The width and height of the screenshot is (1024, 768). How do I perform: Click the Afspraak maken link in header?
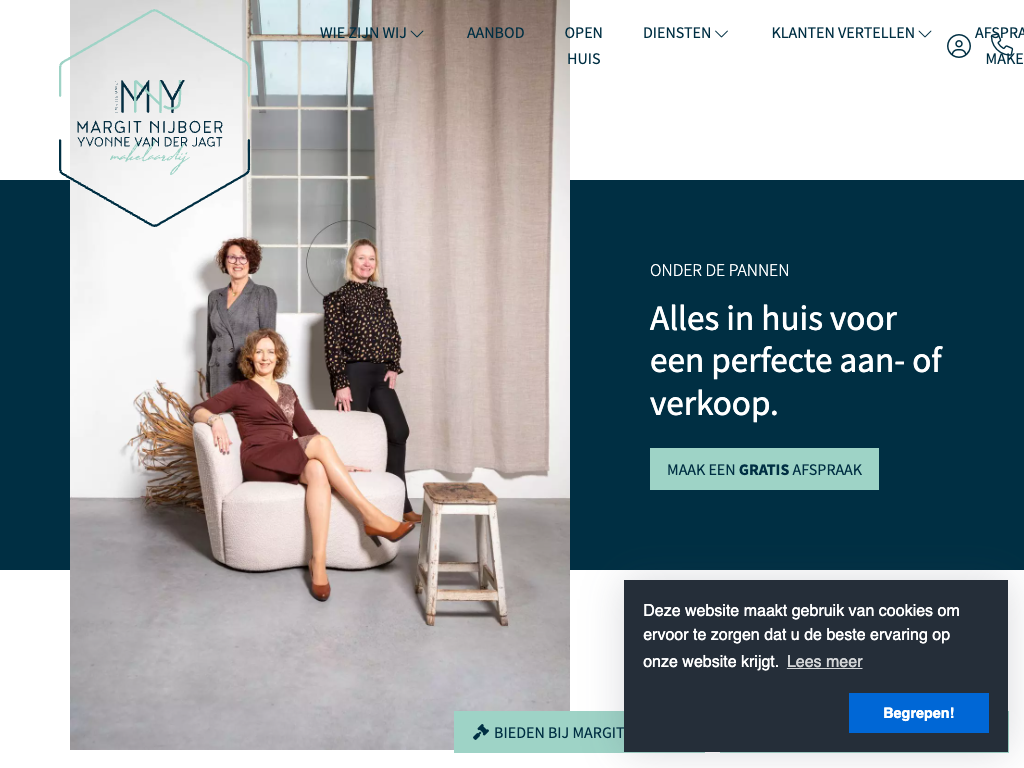999,46
